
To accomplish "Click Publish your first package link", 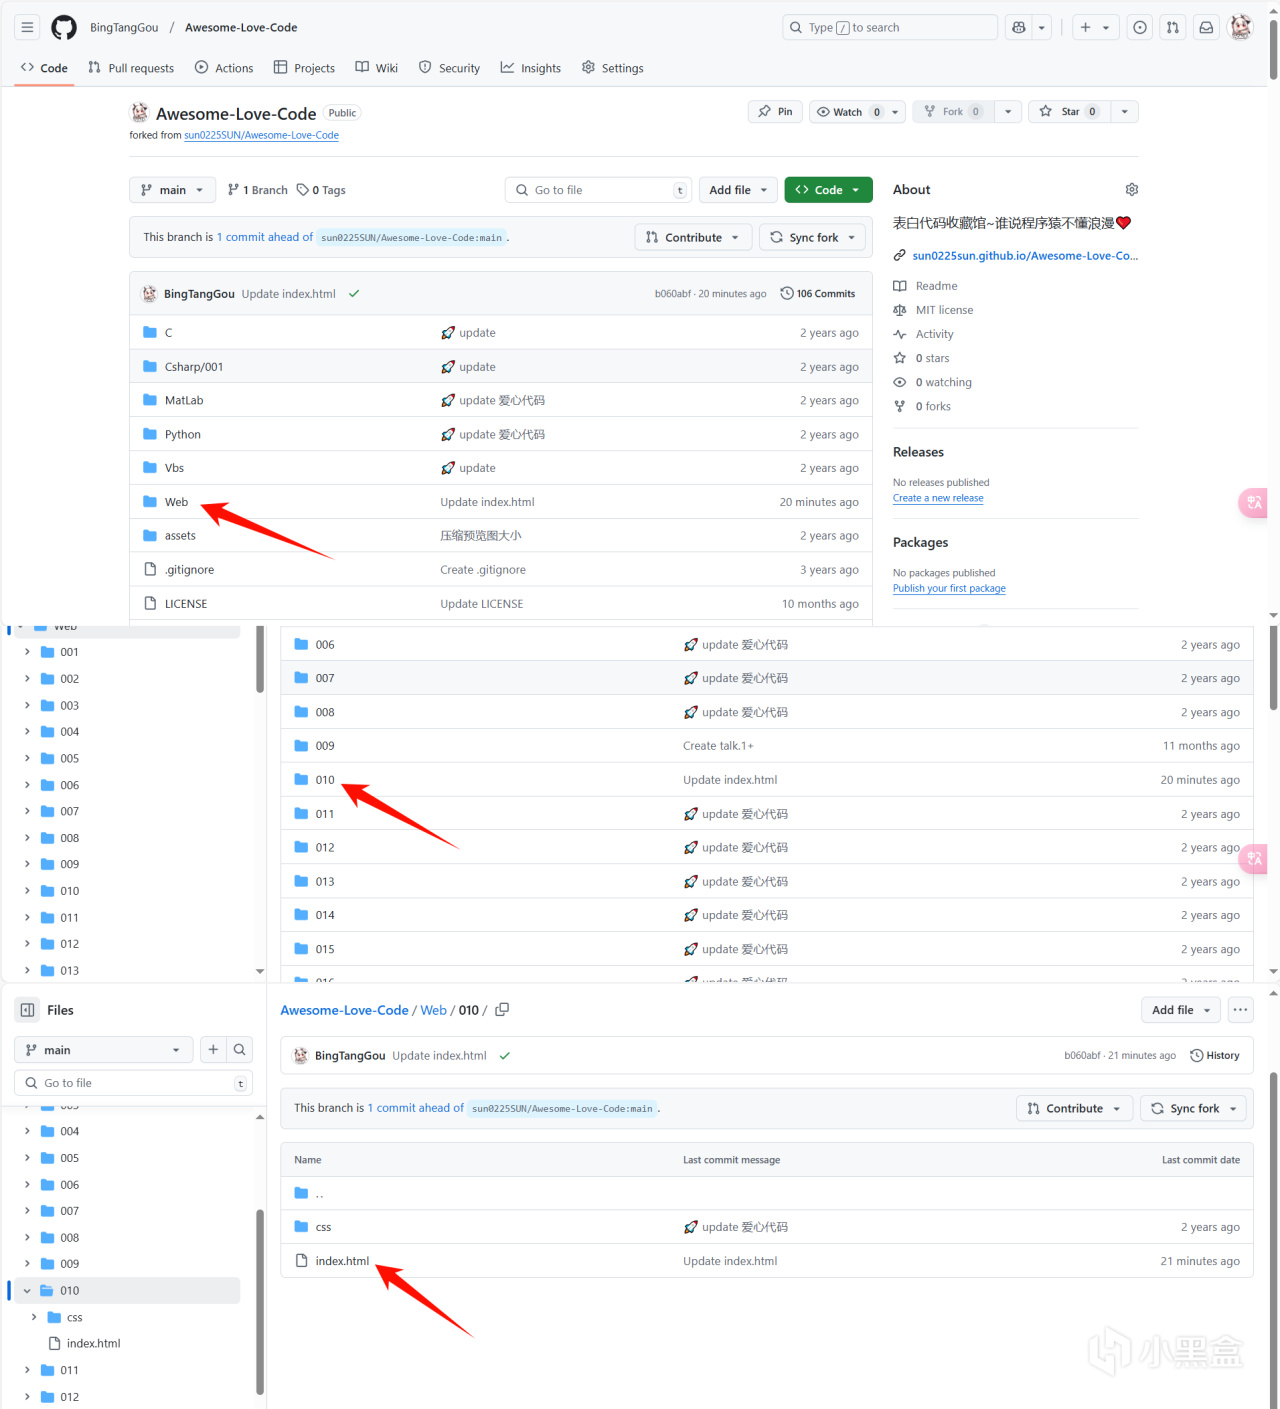I will [949, 588].
